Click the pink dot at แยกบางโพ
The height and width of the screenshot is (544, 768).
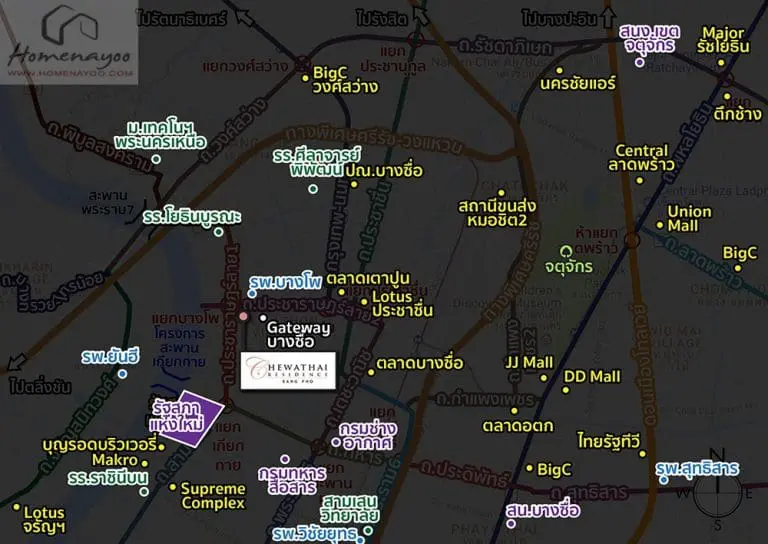coord(243,316)
